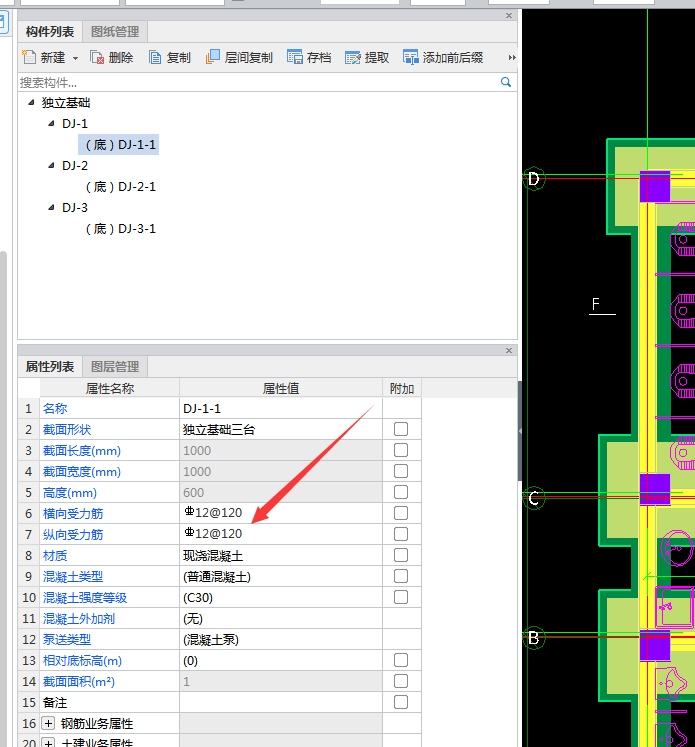Click the 横向受力筋 property link
Viewport: 695px width, 747px height.
pos(73,514)
